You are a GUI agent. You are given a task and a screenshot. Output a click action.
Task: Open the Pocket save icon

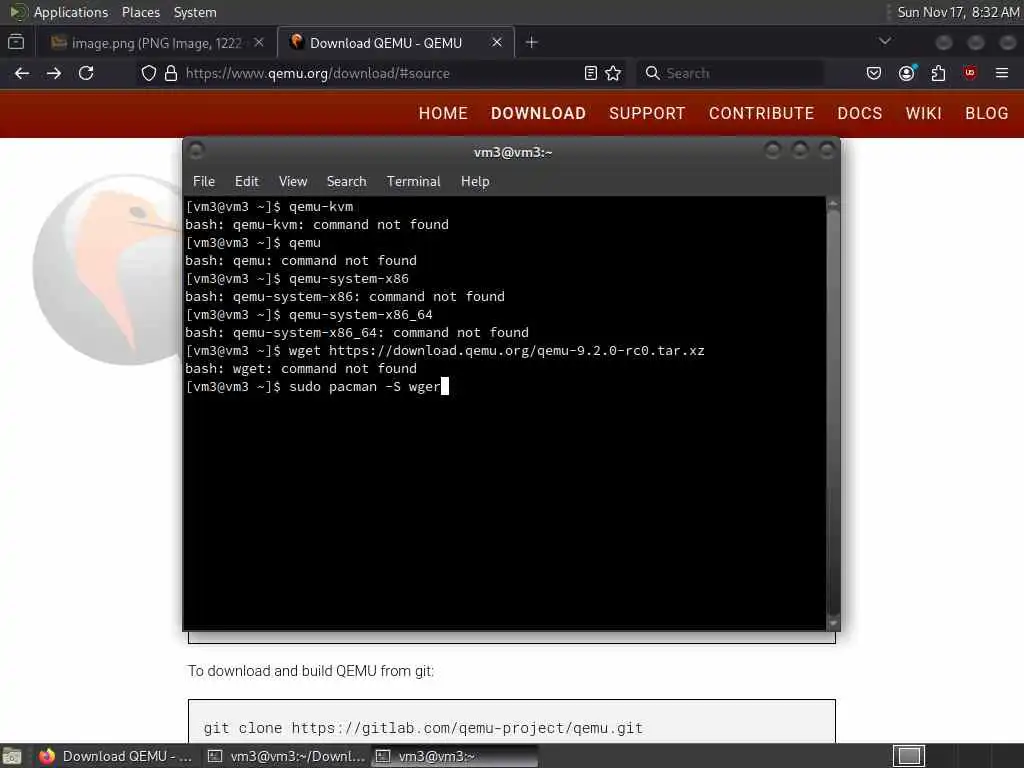tap(874, 73)
